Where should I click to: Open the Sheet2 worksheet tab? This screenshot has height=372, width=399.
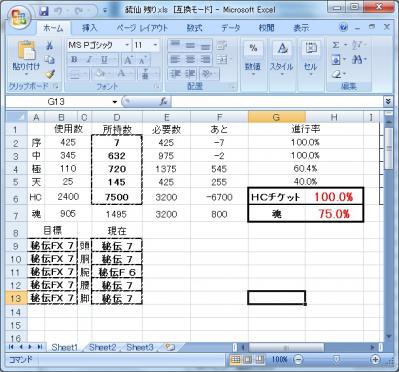[x=102, y=348]
